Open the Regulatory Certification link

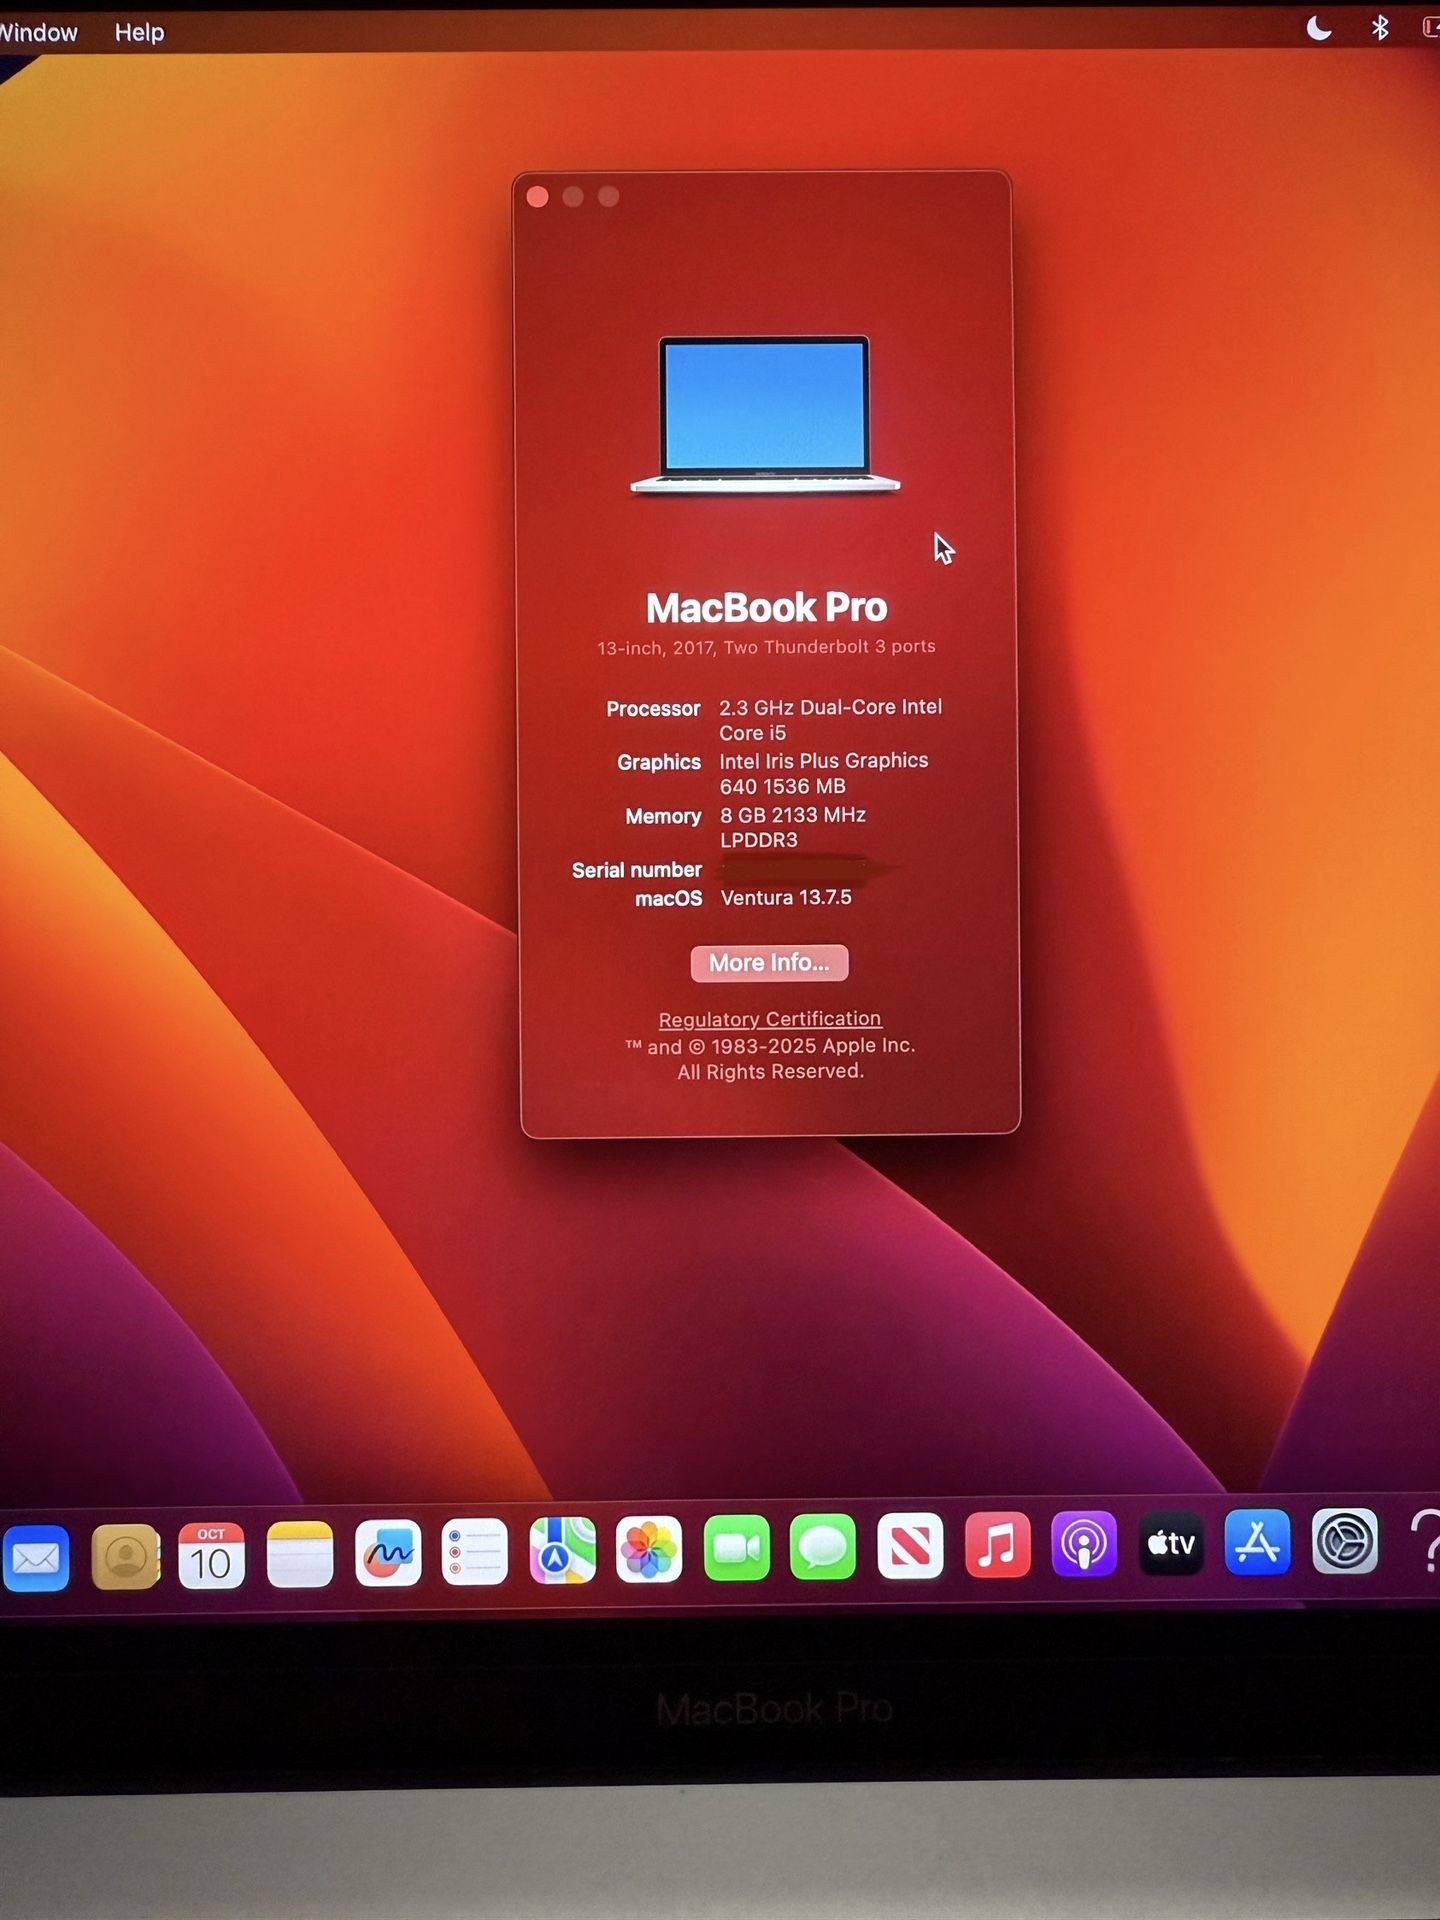770,1019
